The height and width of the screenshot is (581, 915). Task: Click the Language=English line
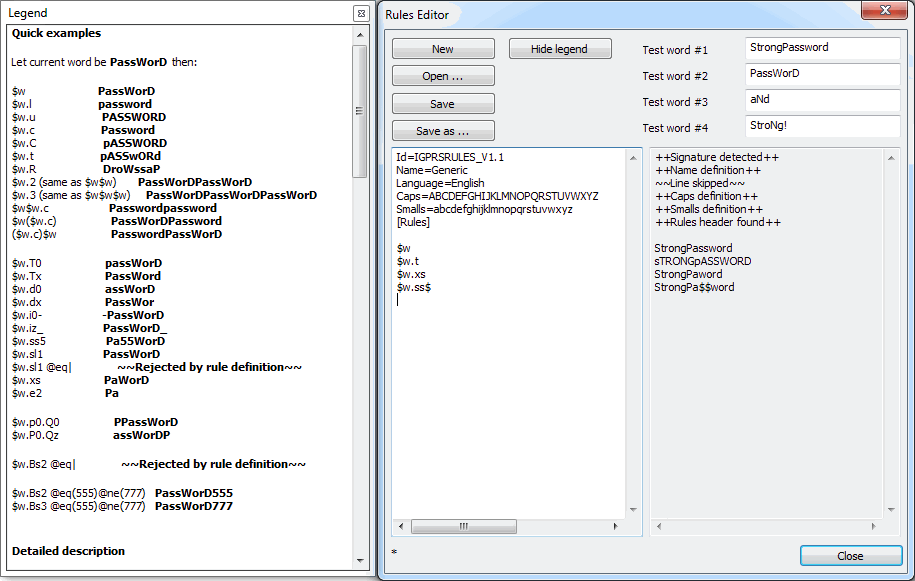(x=440, y=183)
